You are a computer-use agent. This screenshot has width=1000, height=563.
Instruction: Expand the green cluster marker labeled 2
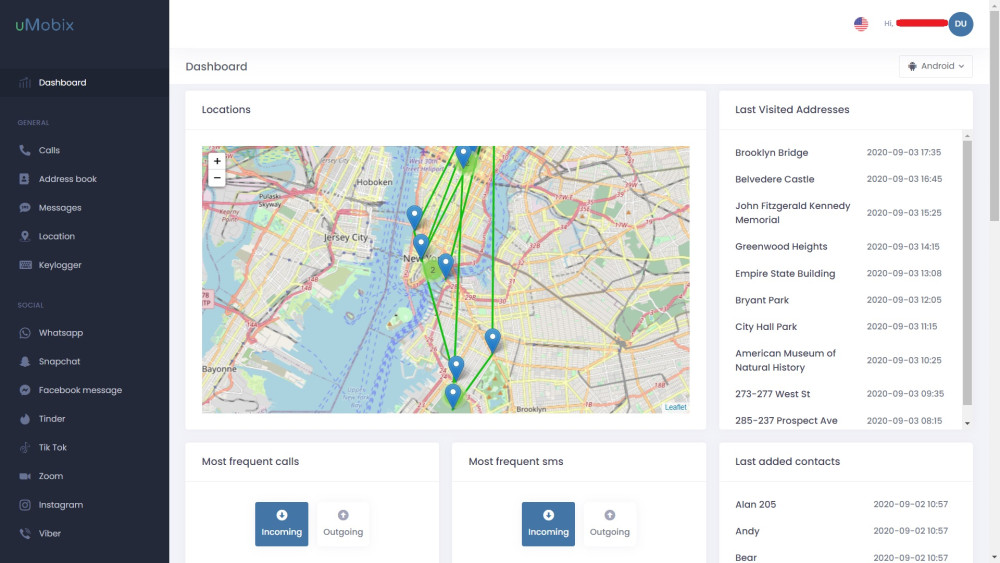432,269
